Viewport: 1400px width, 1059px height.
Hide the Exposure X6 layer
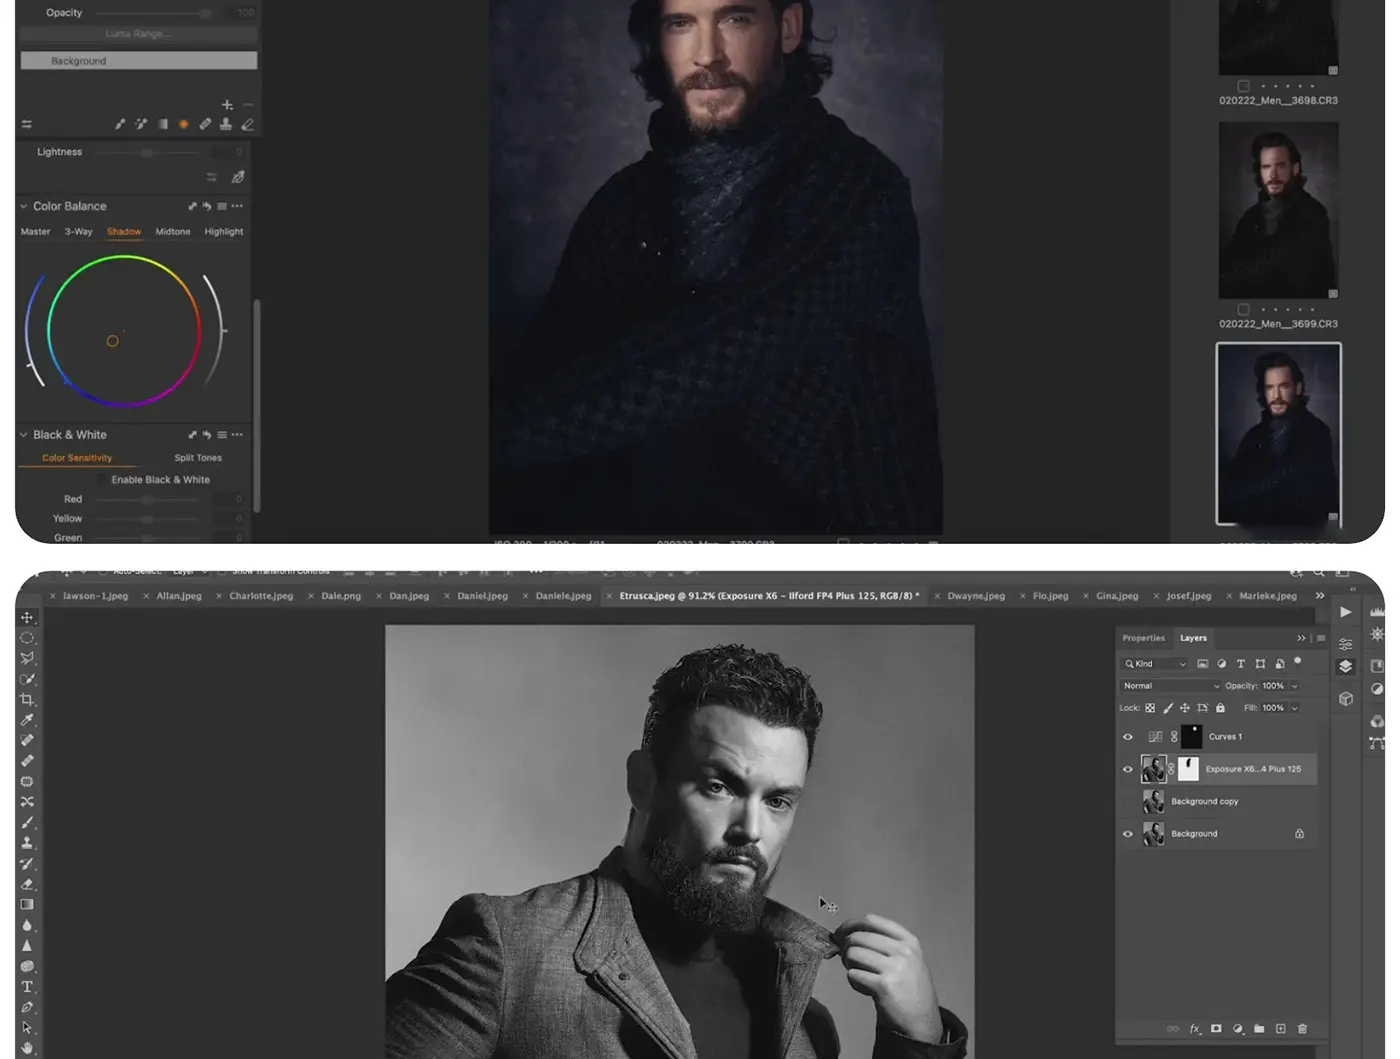(1128, 769)
